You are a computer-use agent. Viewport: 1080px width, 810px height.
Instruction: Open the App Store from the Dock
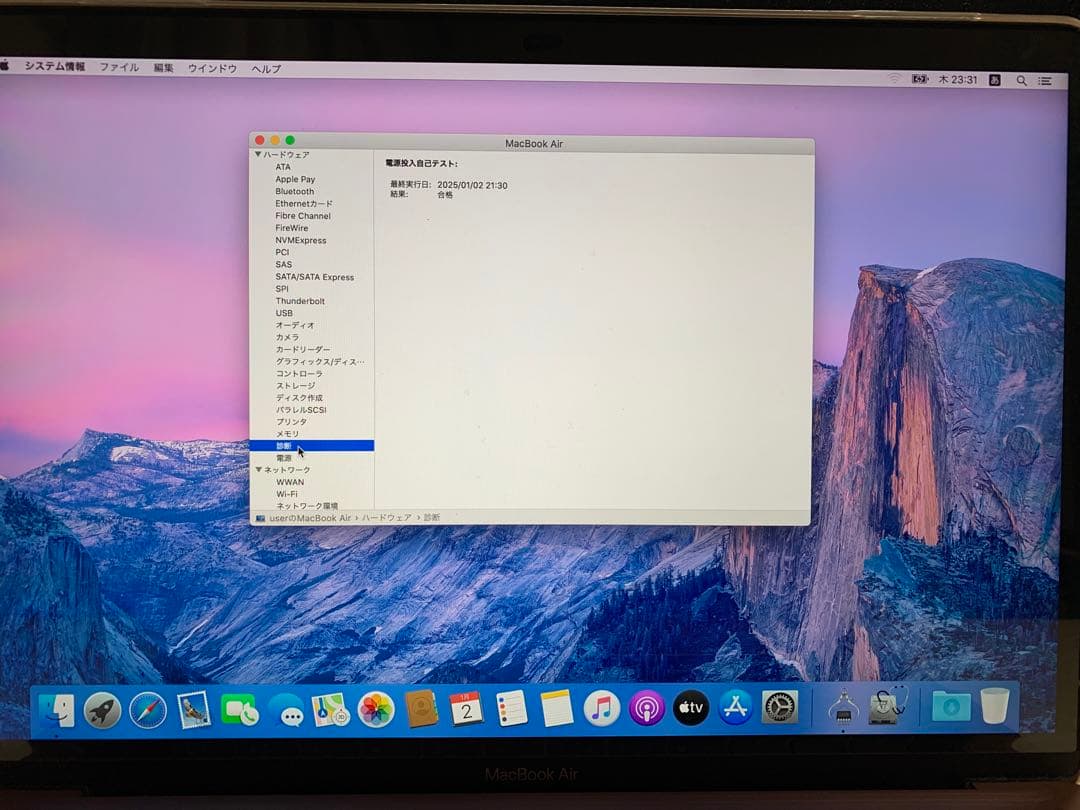[x=733, y=707]
